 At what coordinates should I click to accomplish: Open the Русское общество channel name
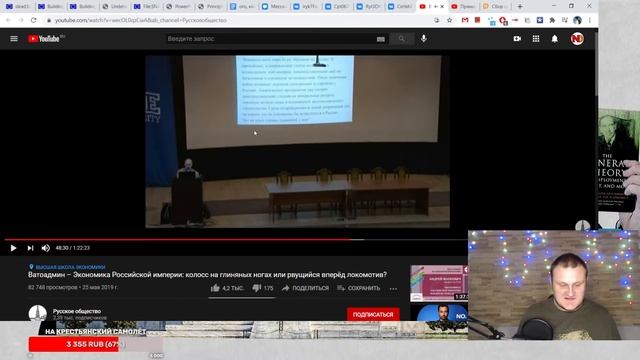tap(77, 311)
